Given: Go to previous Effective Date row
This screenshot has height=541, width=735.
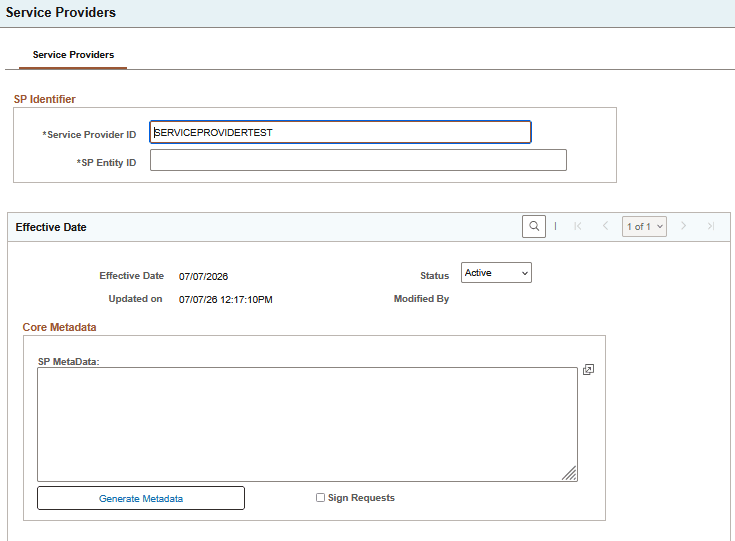Looking at the screenshot, I should click(x=605, y=226).
